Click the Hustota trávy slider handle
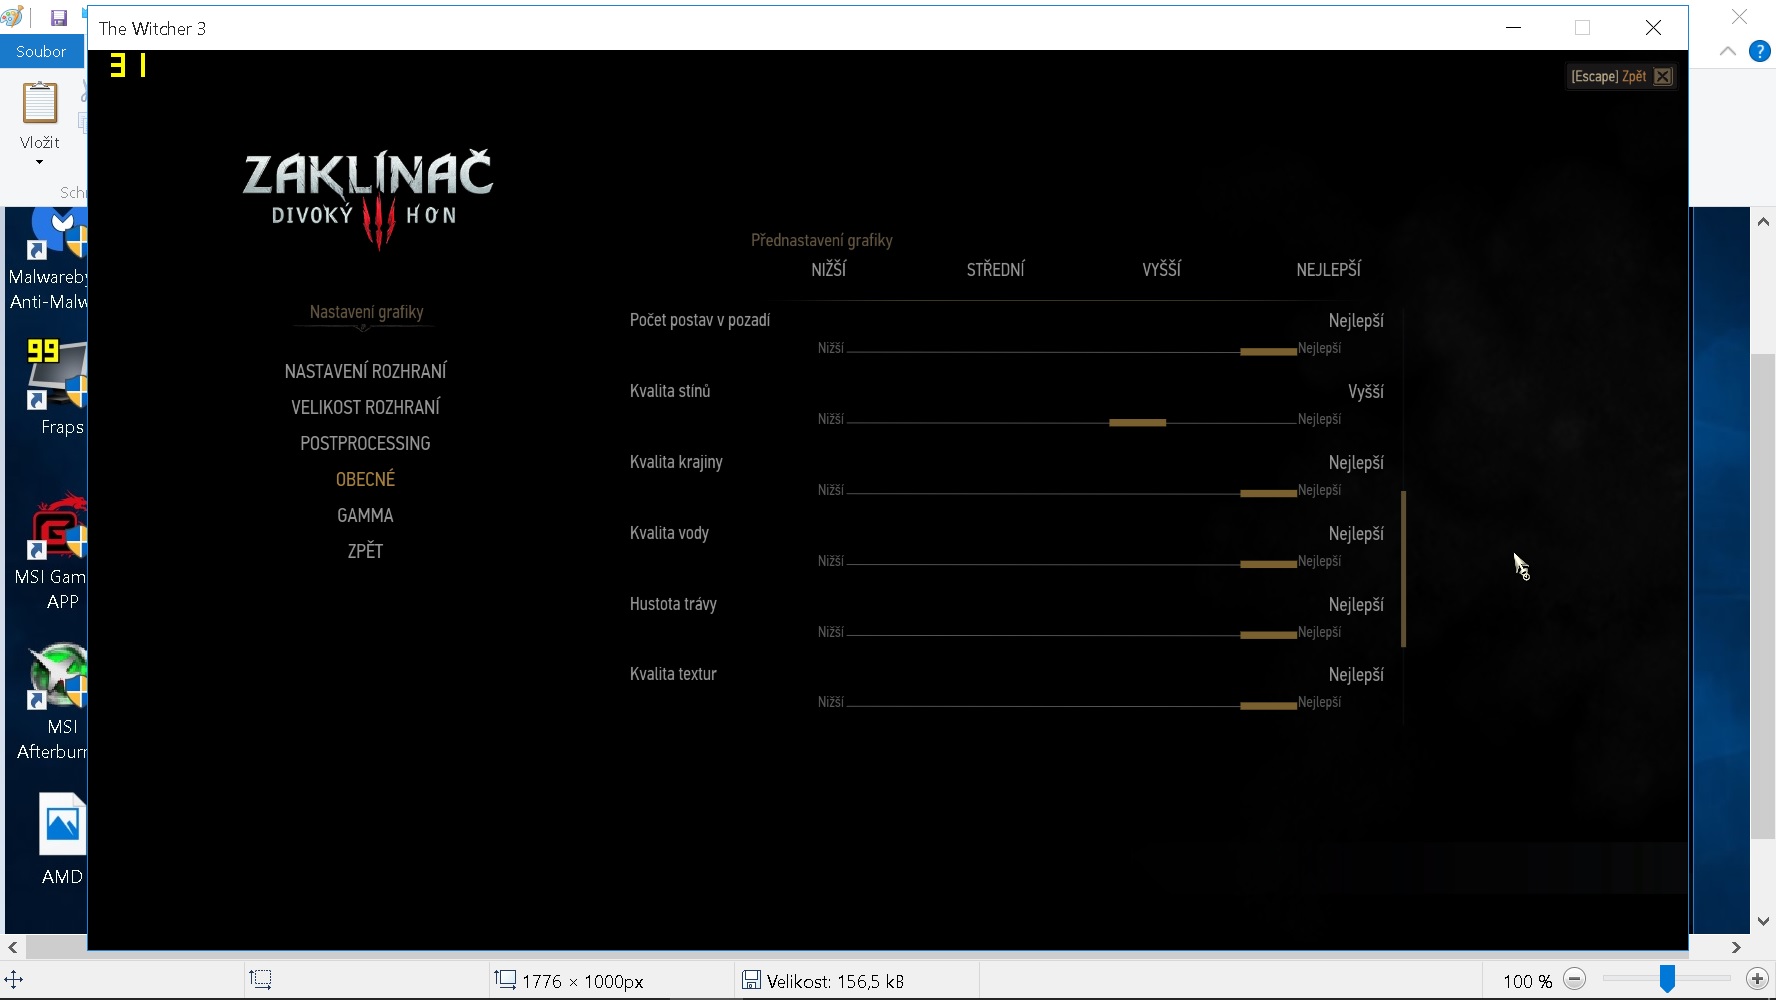The width and height of the screenshot is (1776, 1000). pos(1269,636)
